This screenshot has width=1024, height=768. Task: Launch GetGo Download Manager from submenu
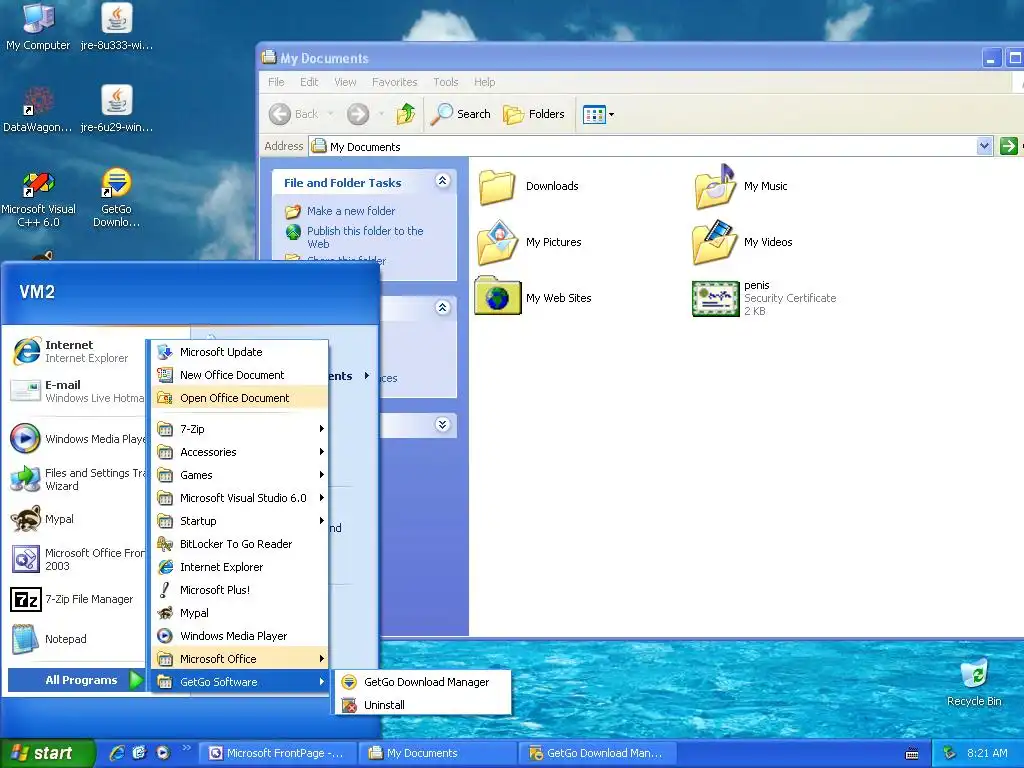(x=423, y=682)
